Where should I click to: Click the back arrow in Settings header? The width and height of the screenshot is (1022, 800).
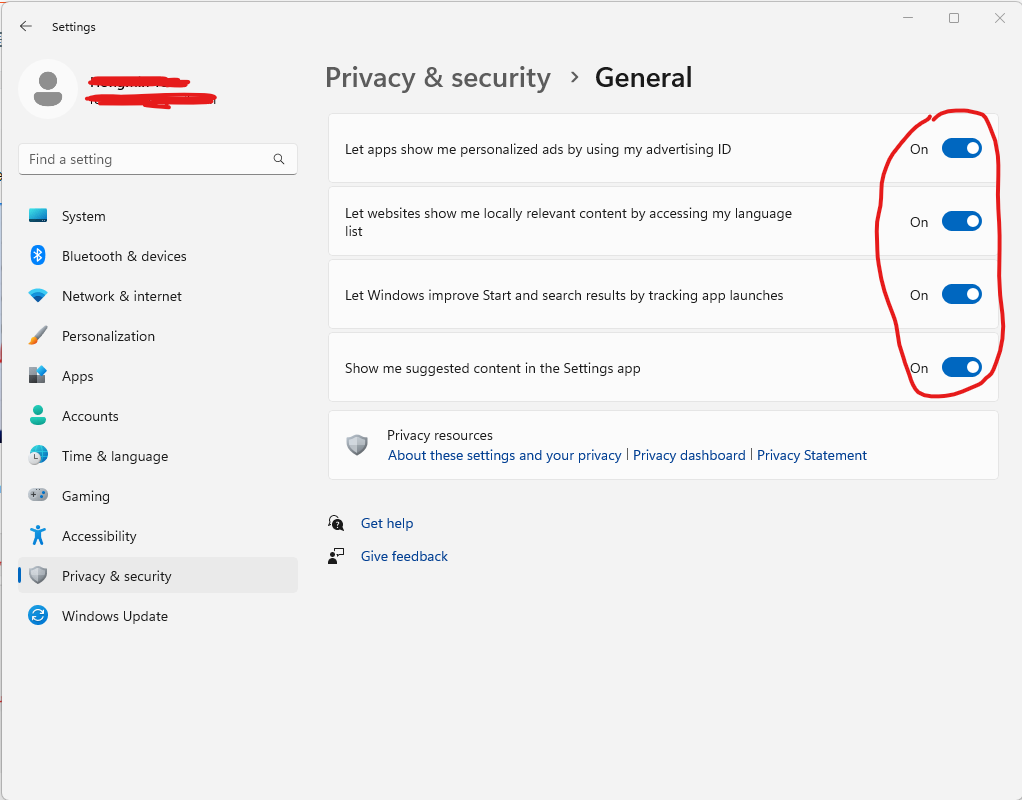(x=25, y=26)
